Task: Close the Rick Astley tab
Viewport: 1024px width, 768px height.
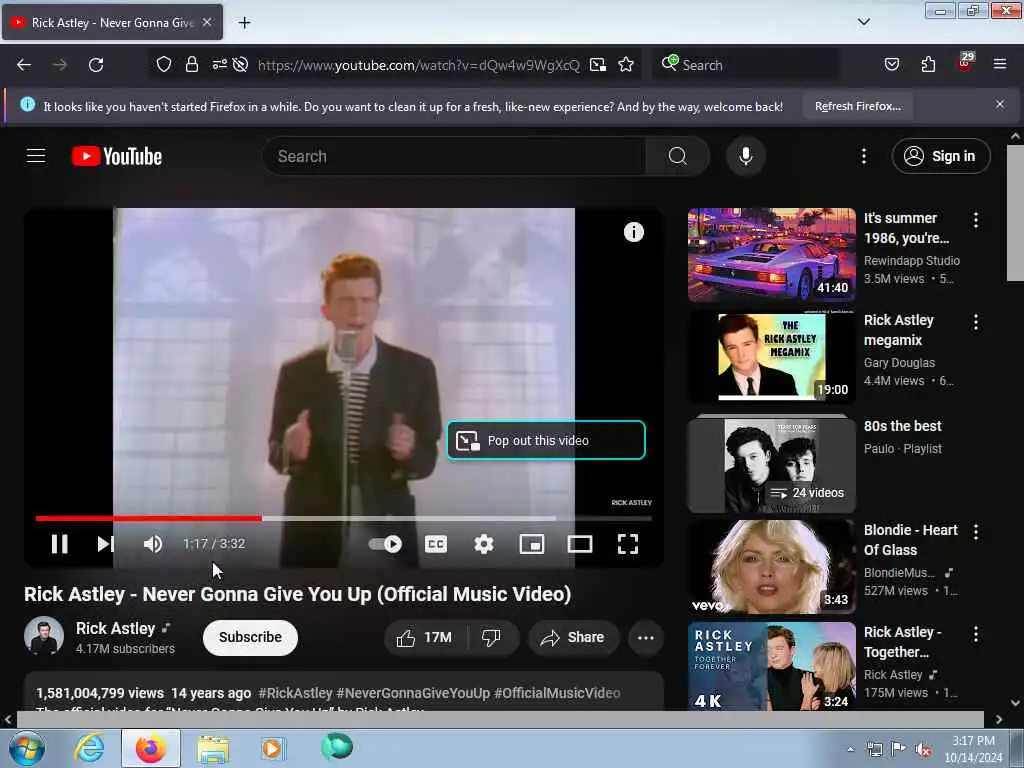Action: tap(207, 22)
